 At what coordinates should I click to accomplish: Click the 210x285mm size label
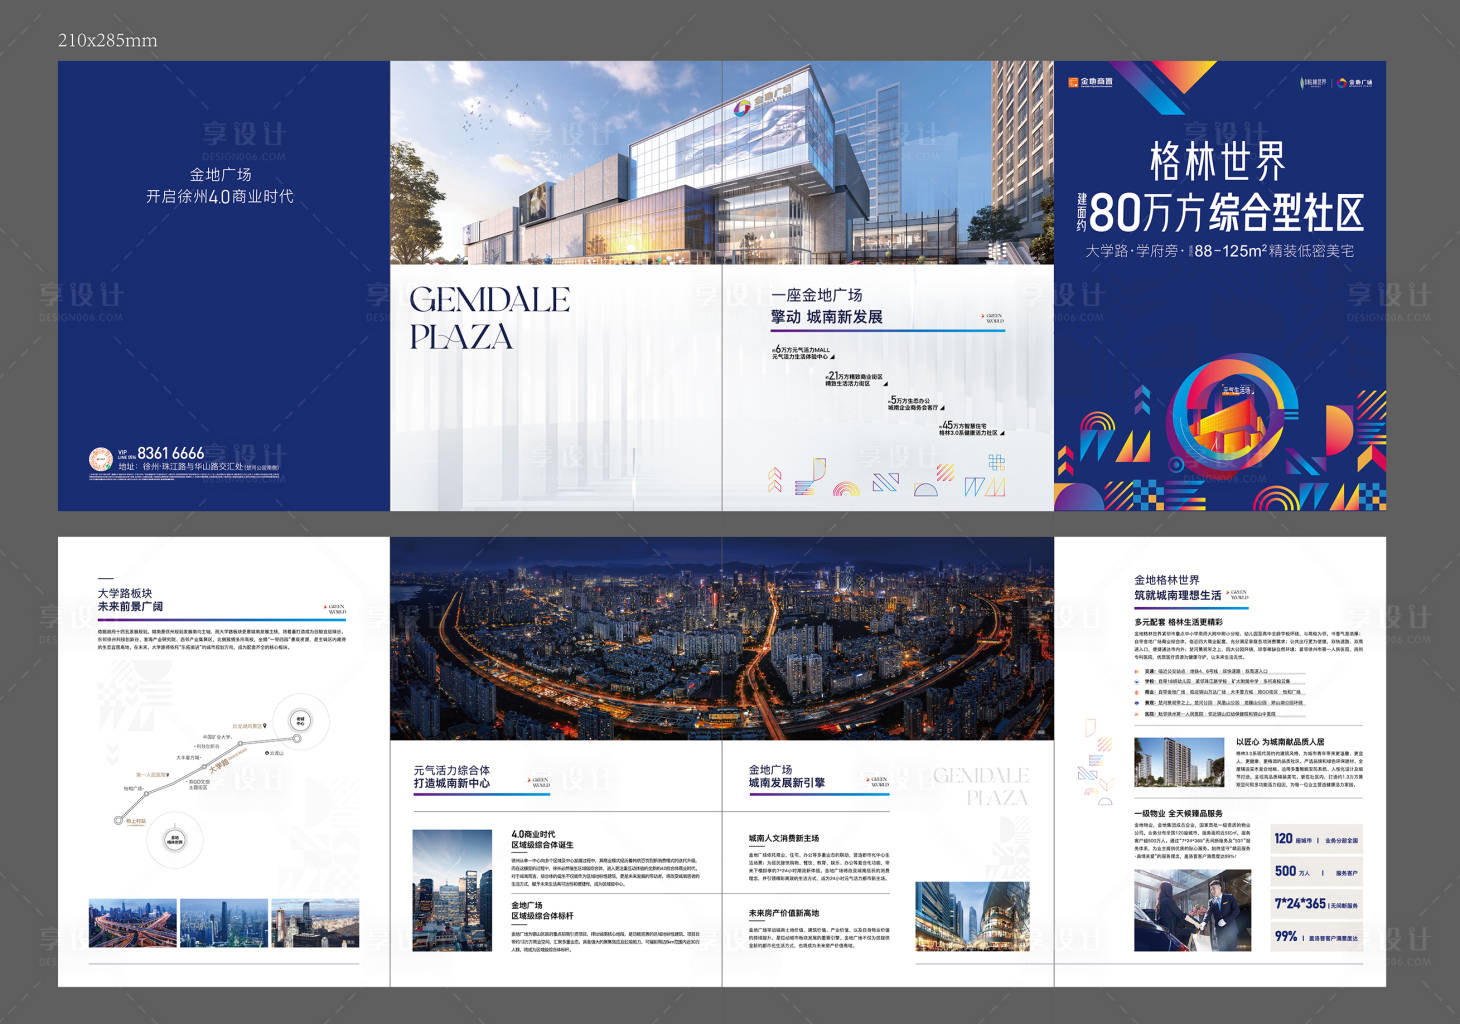pyautogui.click(x=108, y=40)
